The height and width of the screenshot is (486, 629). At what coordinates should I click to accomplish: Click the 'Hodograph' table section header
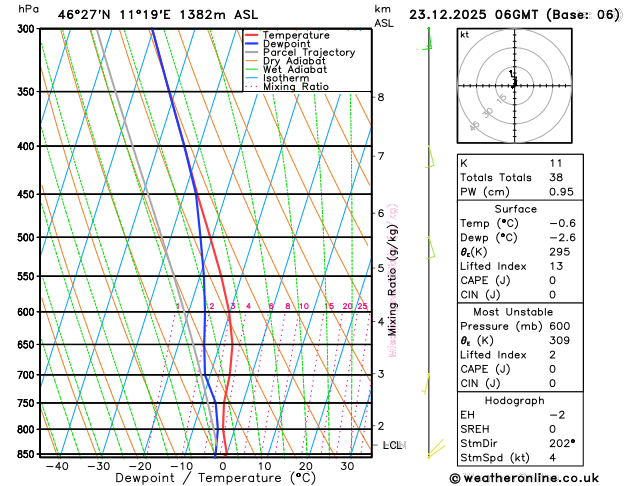515,401
